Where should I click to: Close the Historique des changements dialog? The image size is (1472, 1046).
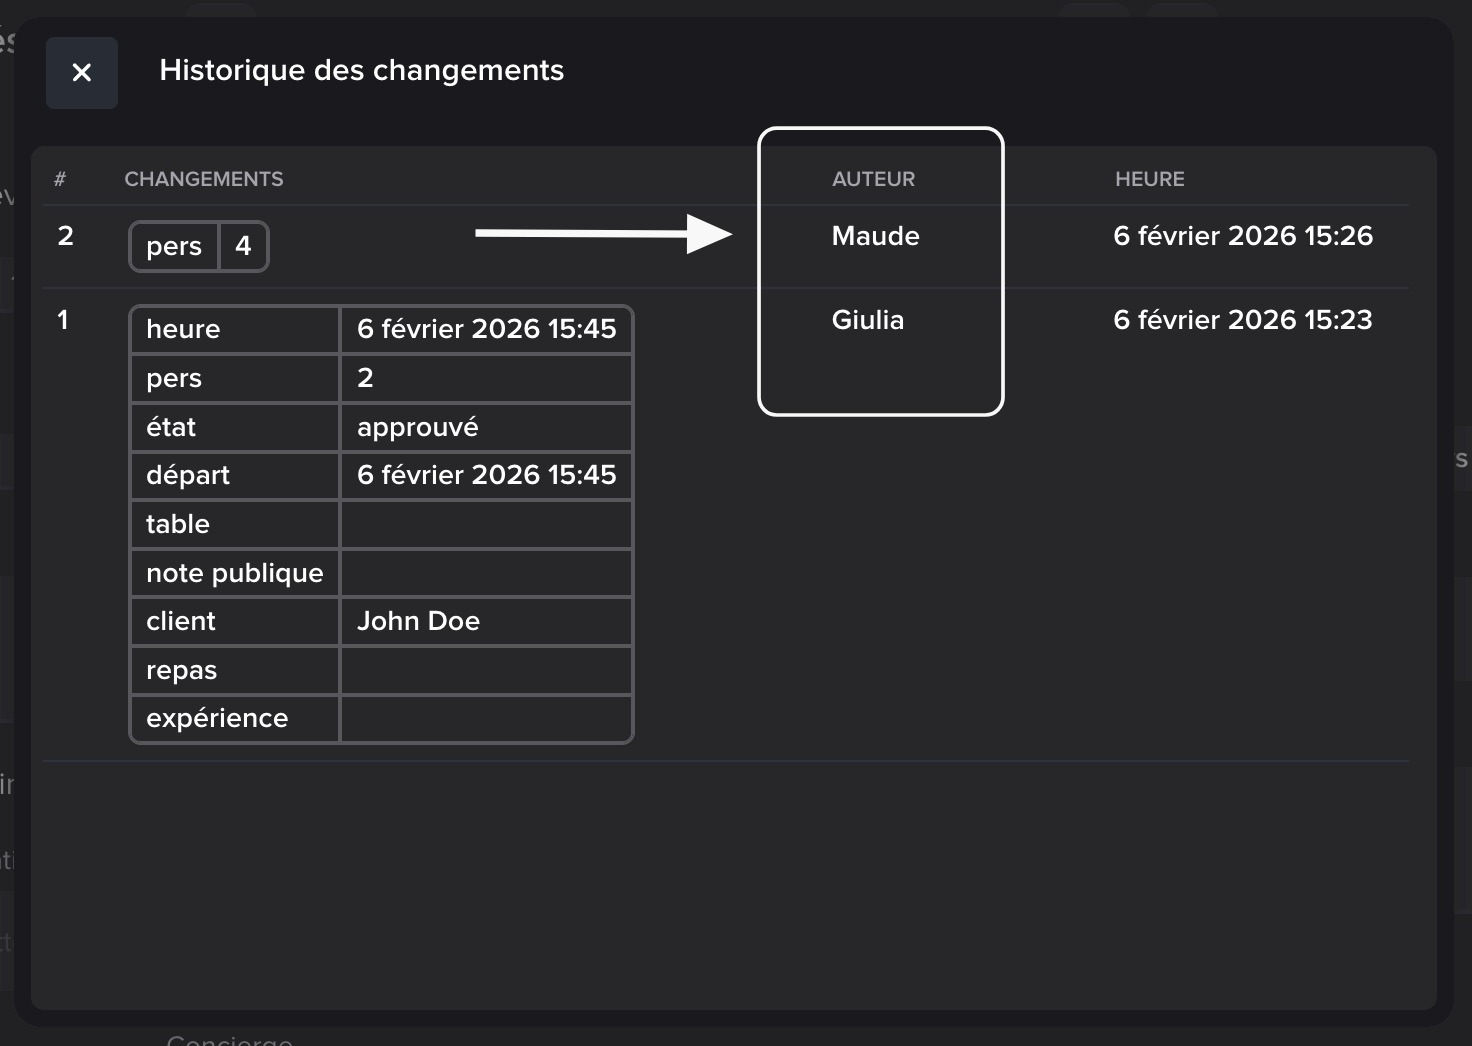82,73
